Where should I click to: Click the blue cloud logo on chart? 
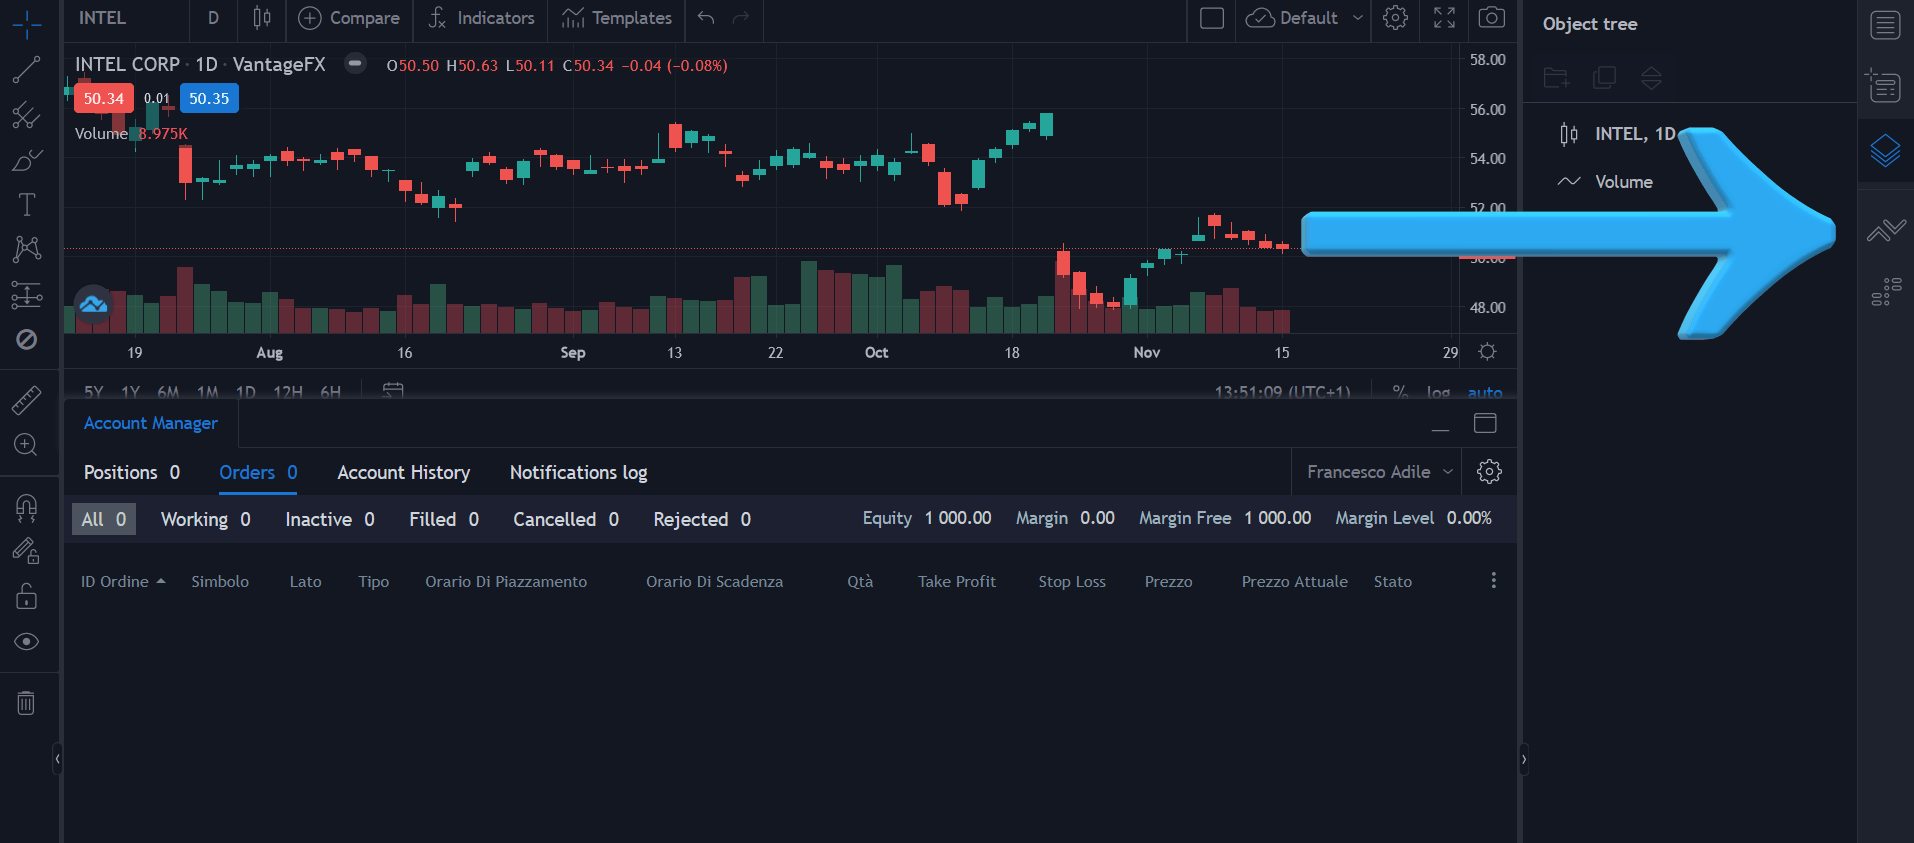click(x=94, y=305)
